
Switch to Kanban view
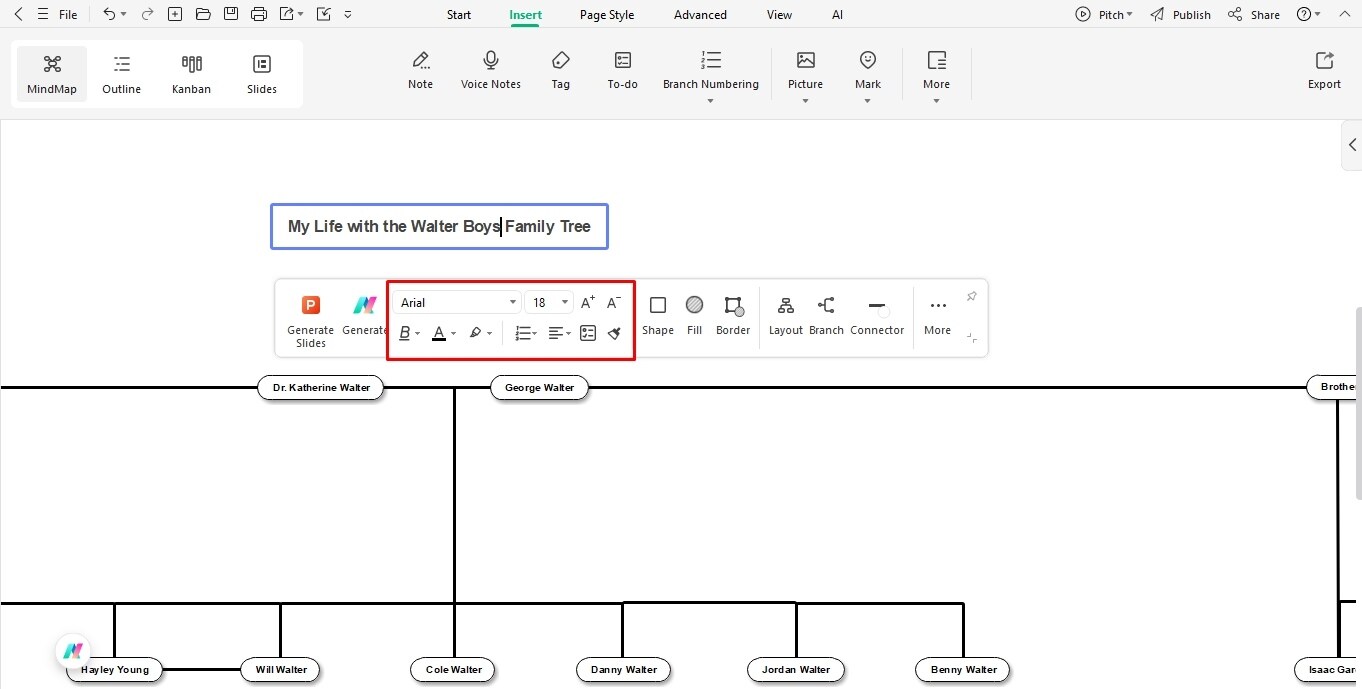coord(191,72)
